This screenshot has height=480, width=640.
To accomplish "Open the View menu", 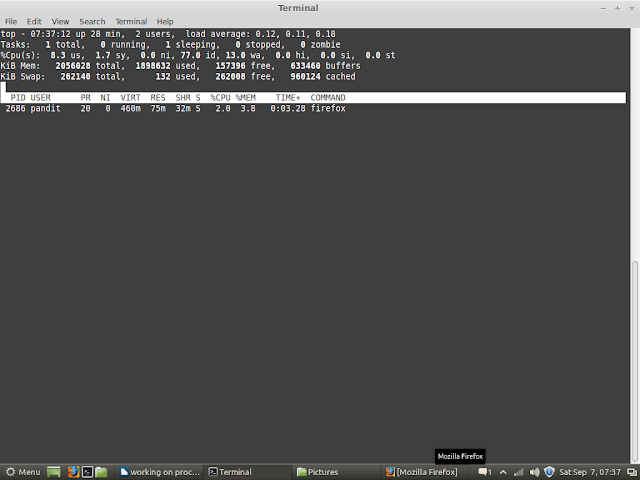I will click(60, 22).
